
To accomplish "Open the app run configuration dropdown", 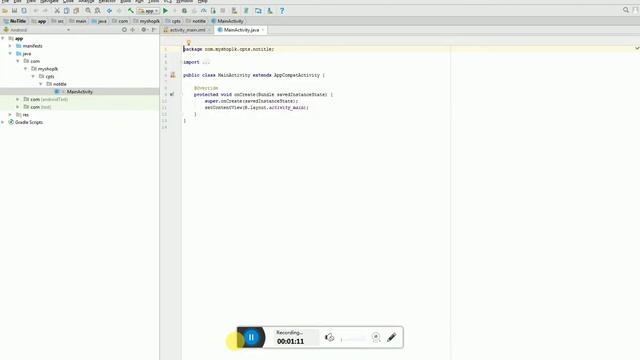I will 149,11.
